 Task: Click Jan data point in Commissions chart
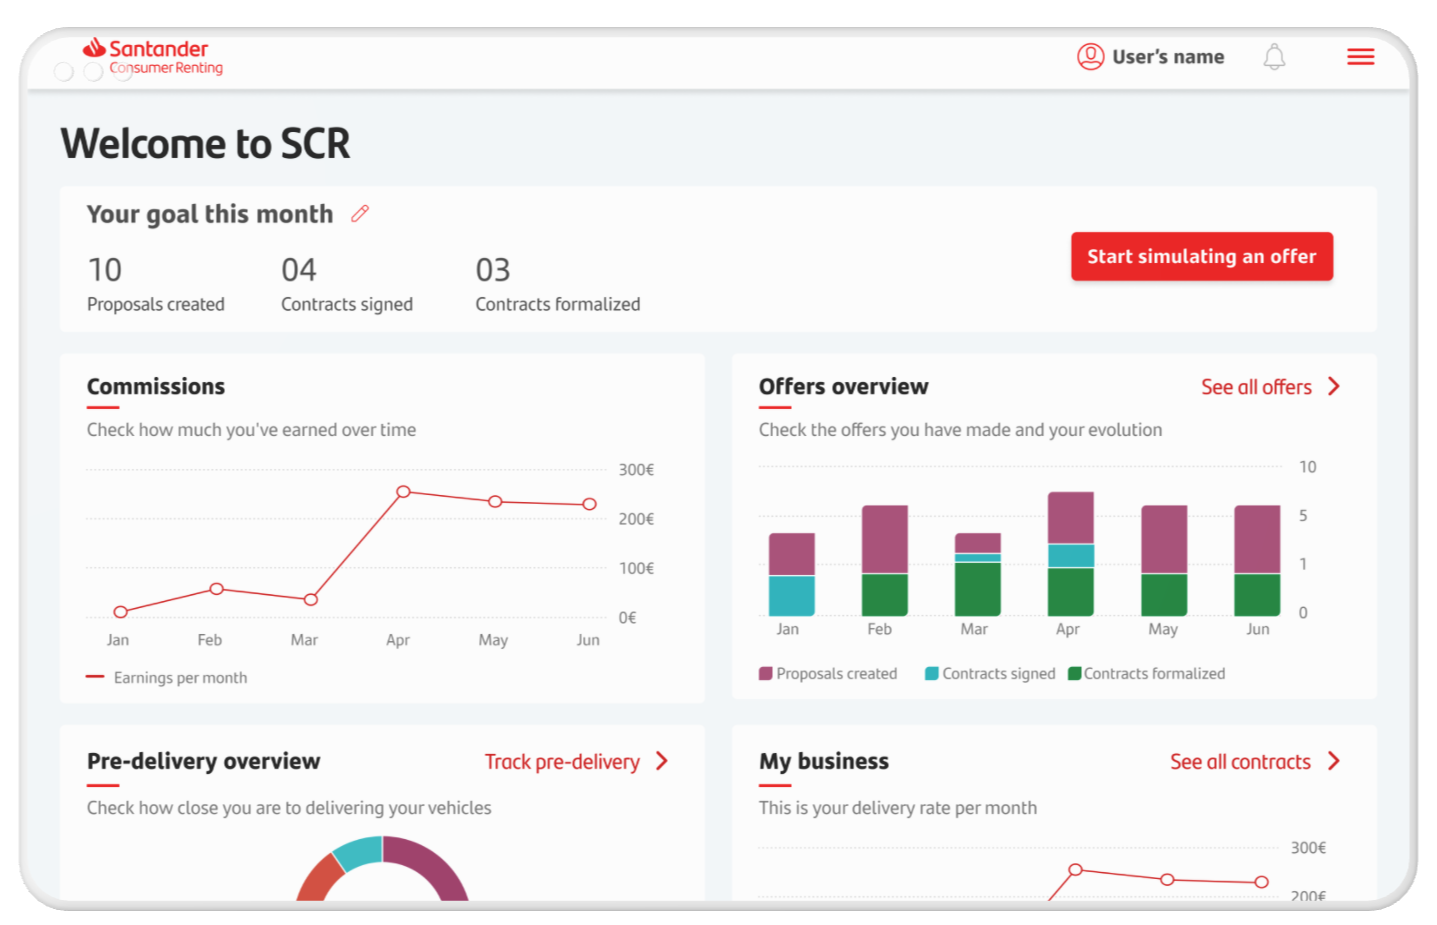coord(121,612)
